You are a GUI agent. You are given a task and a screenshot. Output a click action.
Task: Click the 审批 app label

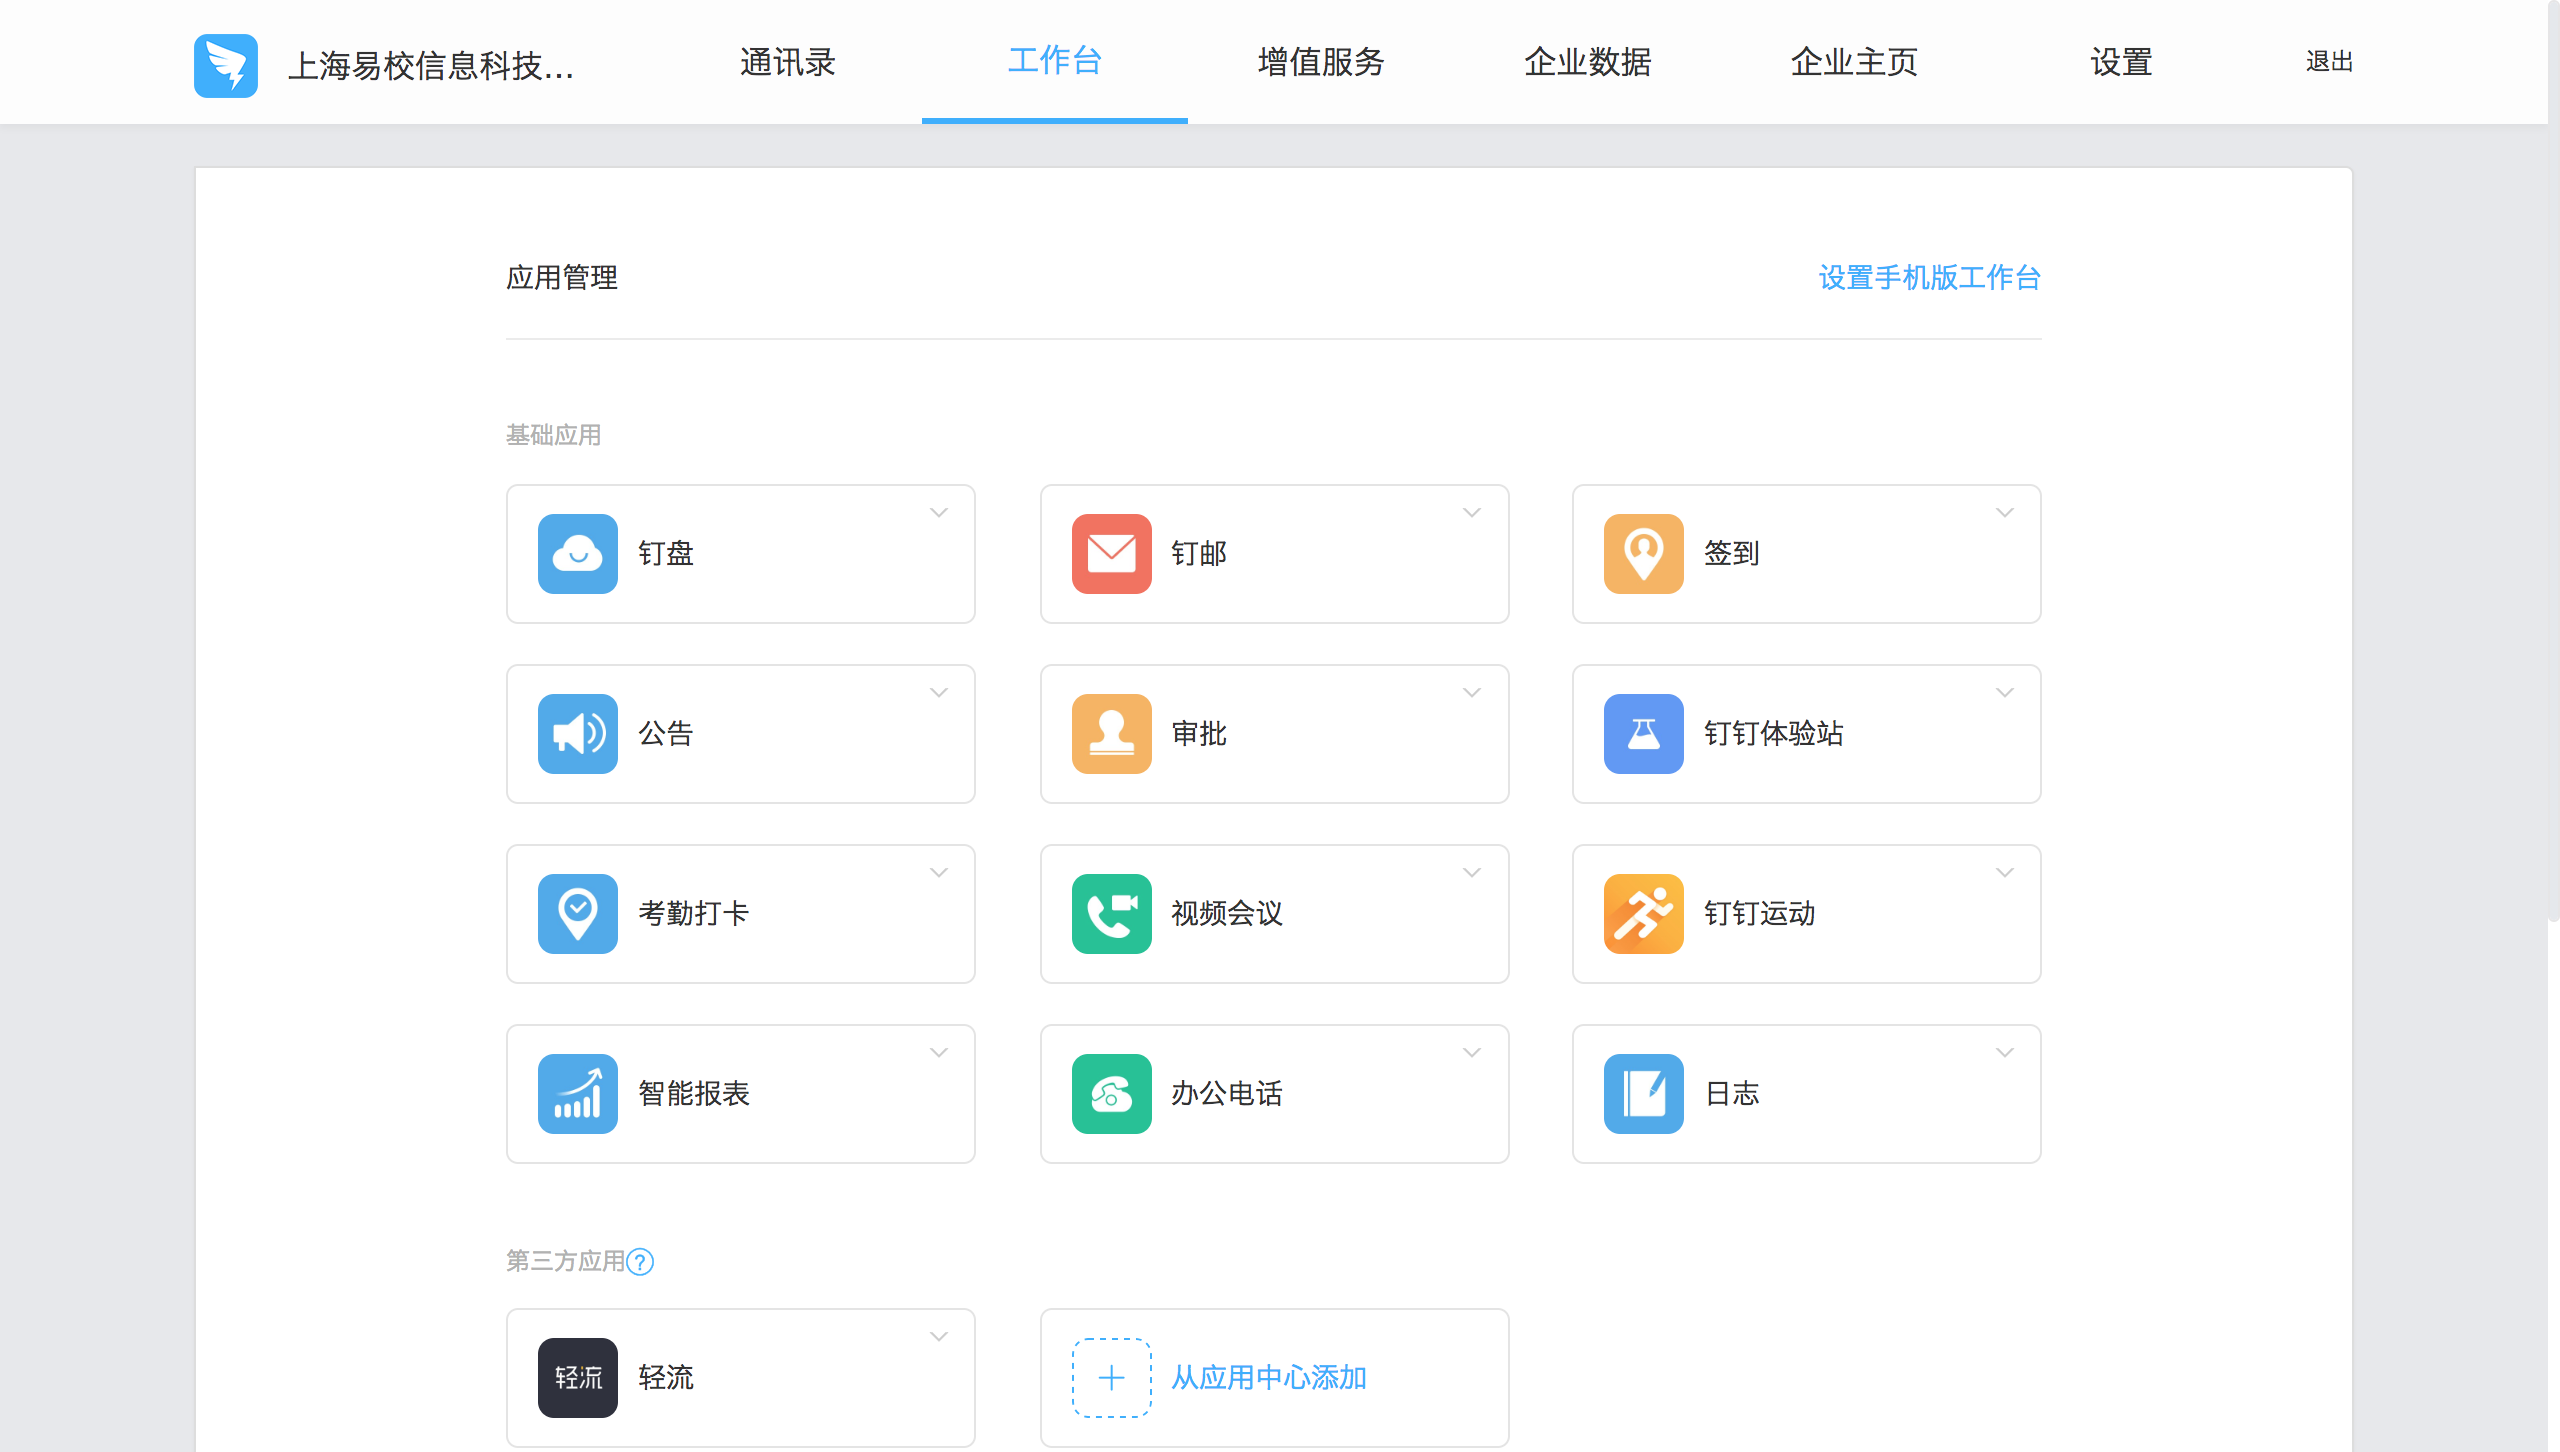(1199, 733)
